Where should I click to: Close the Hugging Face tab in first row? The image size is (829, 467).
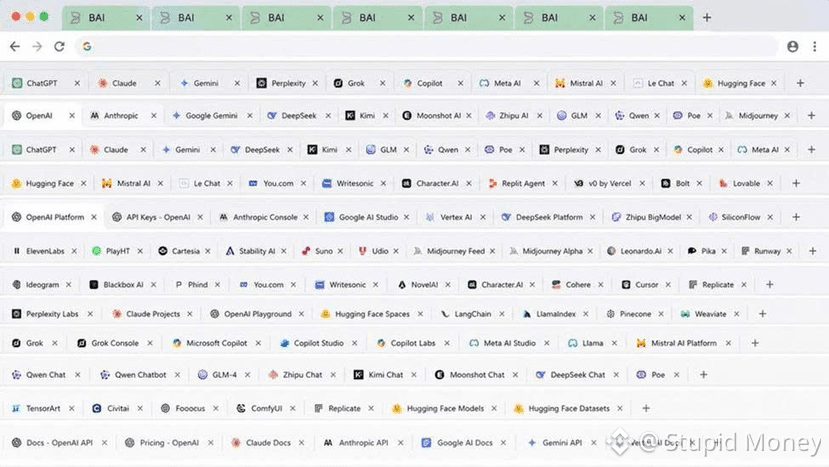pos(774,83)
